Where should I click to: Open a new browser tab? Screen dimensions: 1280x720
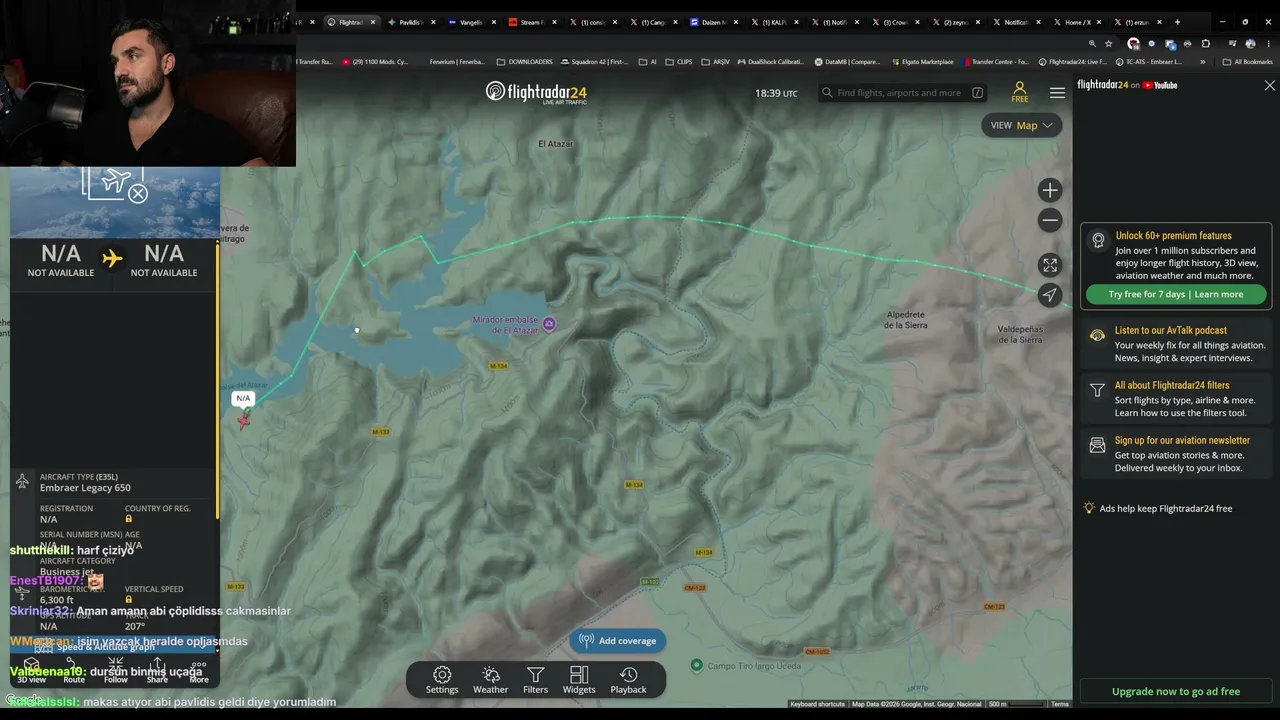click(1177, 22)
